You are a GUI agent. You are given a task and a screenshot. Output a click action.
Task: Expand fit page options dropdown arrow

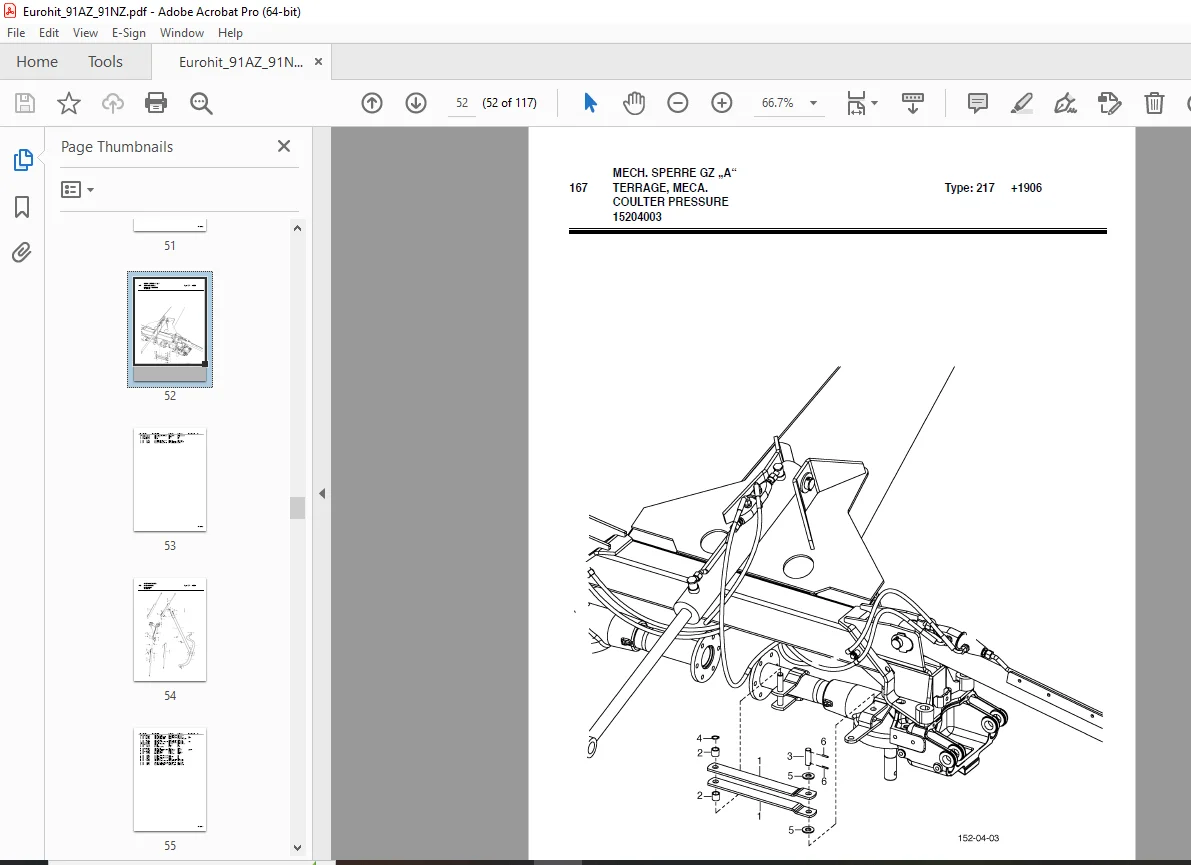(874, 103)
